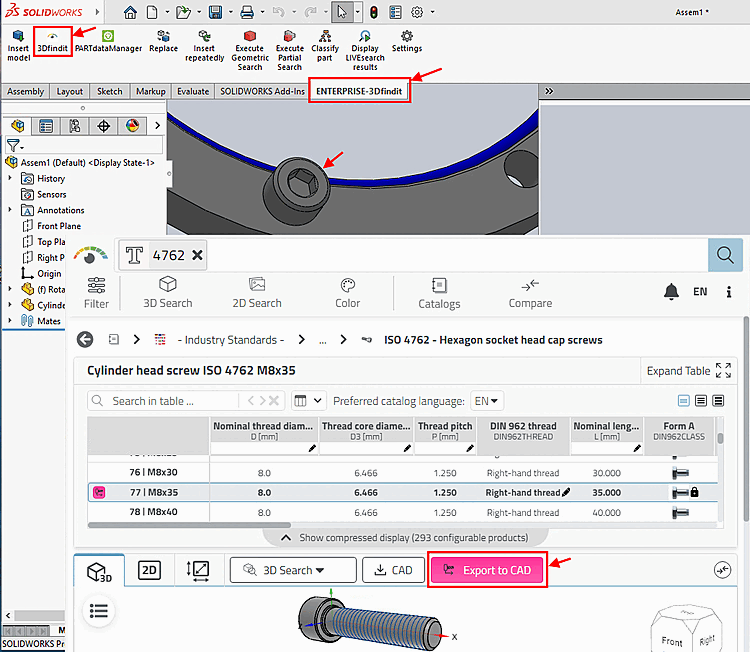Open the Color search option
Viewport: 750px width, 652px height.
tap(347, 293)
